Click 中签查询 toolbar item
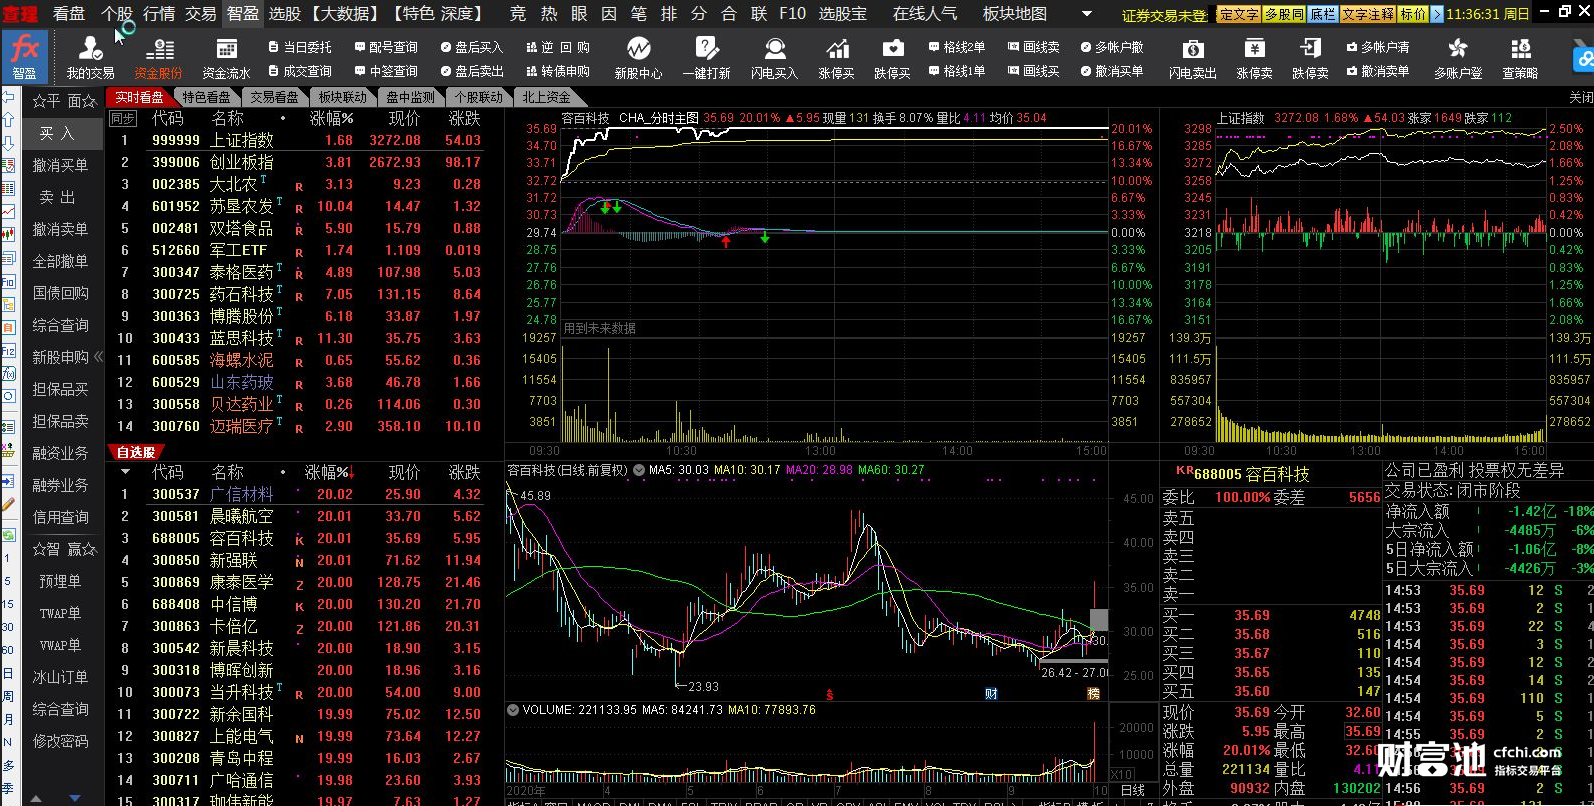Screen dimensions: 1594x806 click(x=386, y=71)
